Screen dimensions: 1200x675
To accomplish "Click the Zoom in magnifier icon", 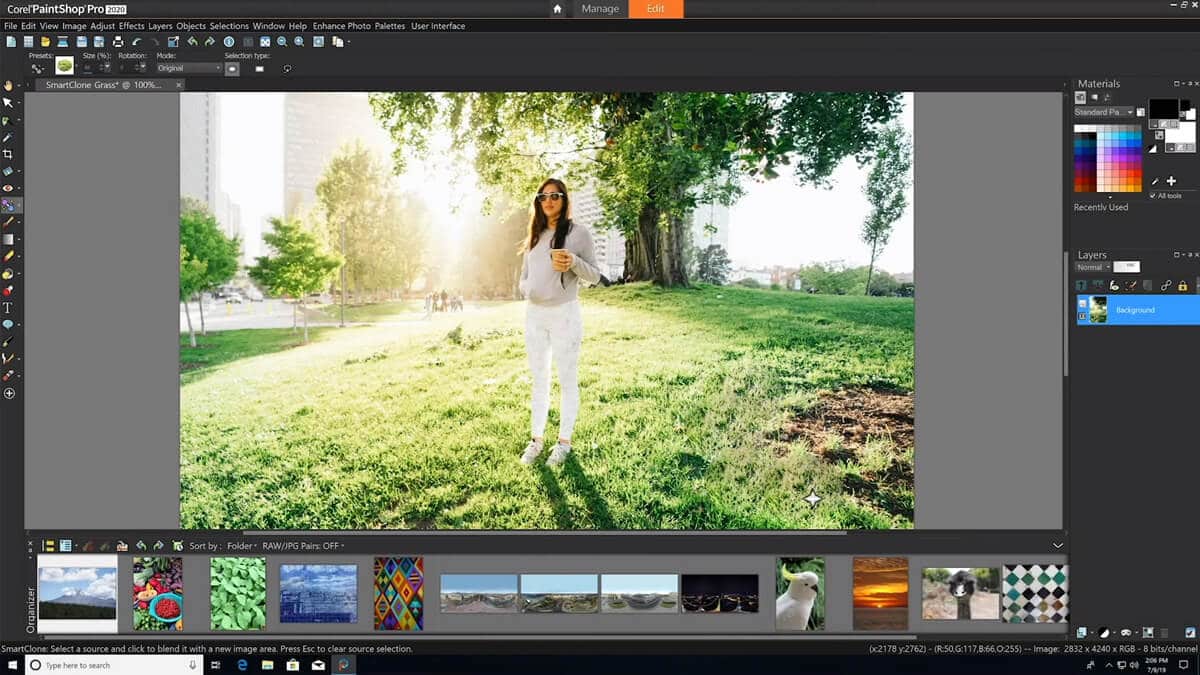I will click(300, 42).
